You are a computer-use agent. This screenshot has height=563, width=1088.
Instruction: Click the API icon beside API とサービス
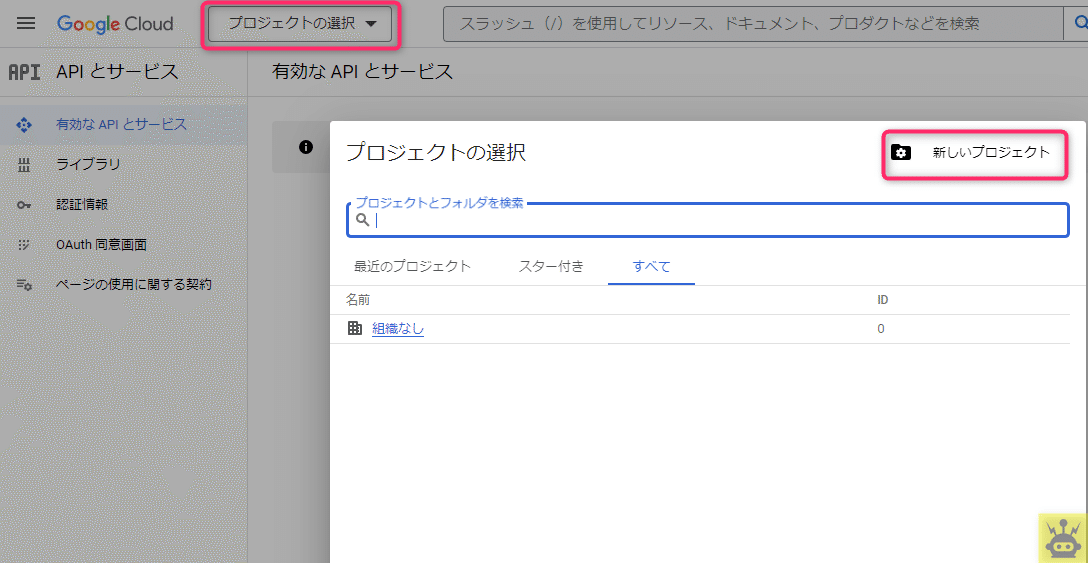pos(24,72)
